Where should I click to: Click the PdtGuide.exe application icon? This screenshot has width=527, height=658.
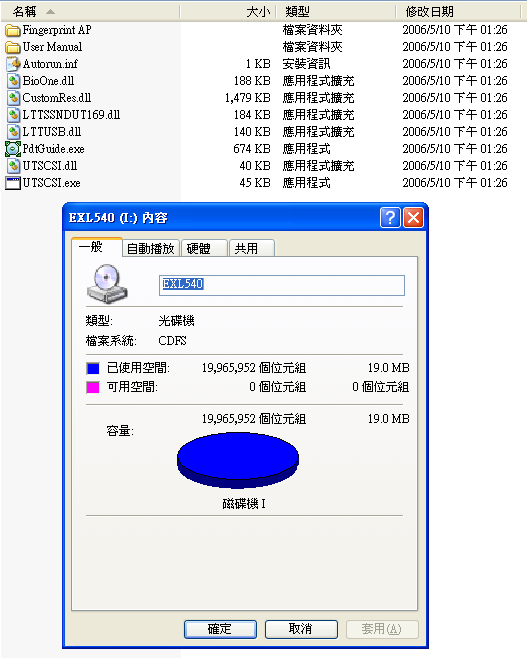pyautogui.click(x=13, y=149)
